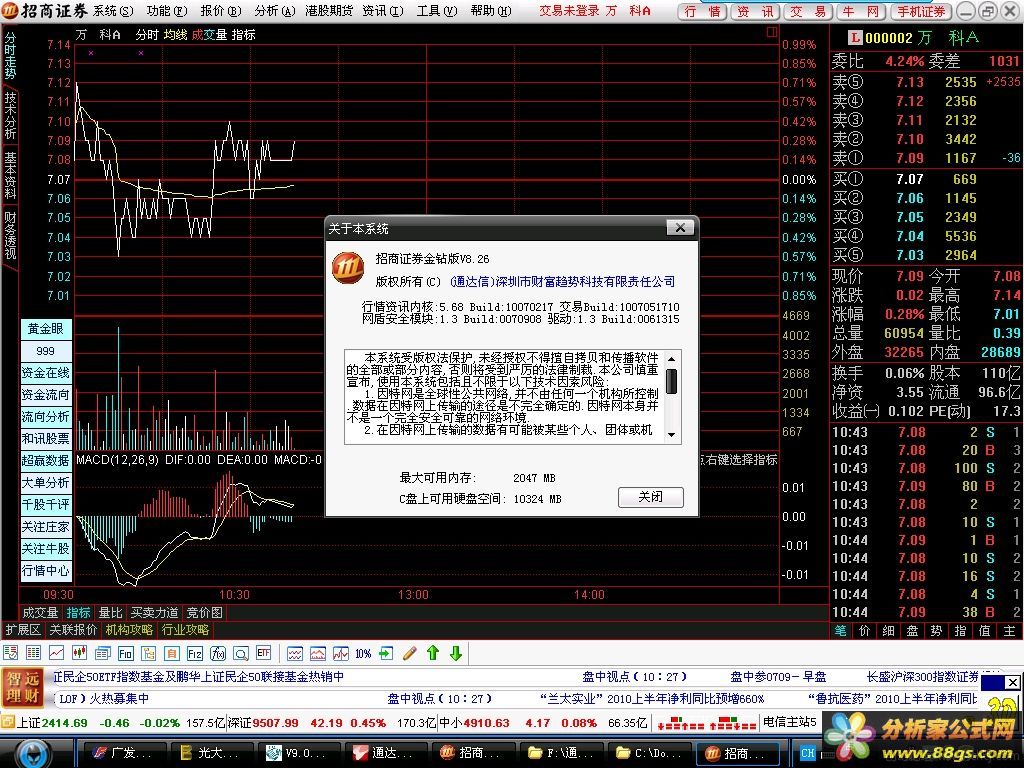The height and width of the screenshot is (768, 1024).
Task: Switch to the 买卖力道 tab
Action: tap(154, 613)
